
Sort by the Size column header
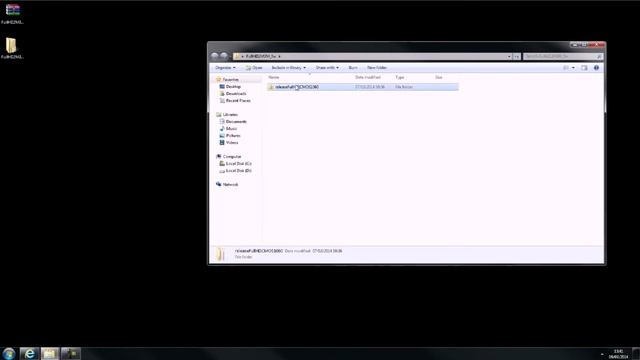point(439,77)
